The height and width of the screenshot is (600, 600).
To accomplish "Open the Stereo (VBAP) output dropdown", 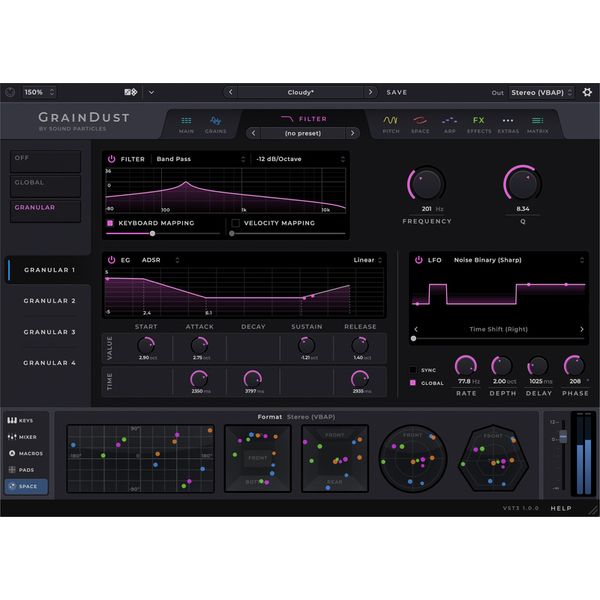I will (541, 92).
